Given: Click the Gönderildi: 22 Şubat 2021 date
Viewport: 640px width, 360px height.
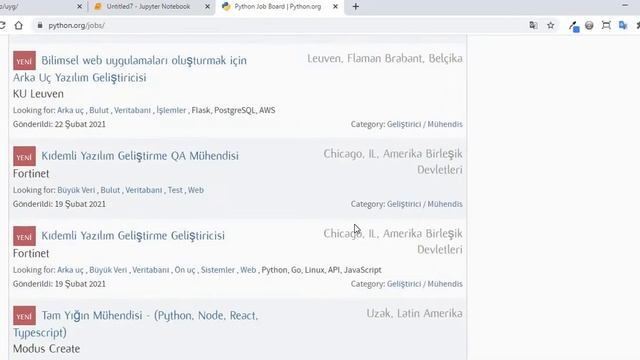Looking at the screenshot, I should point(59,124).
